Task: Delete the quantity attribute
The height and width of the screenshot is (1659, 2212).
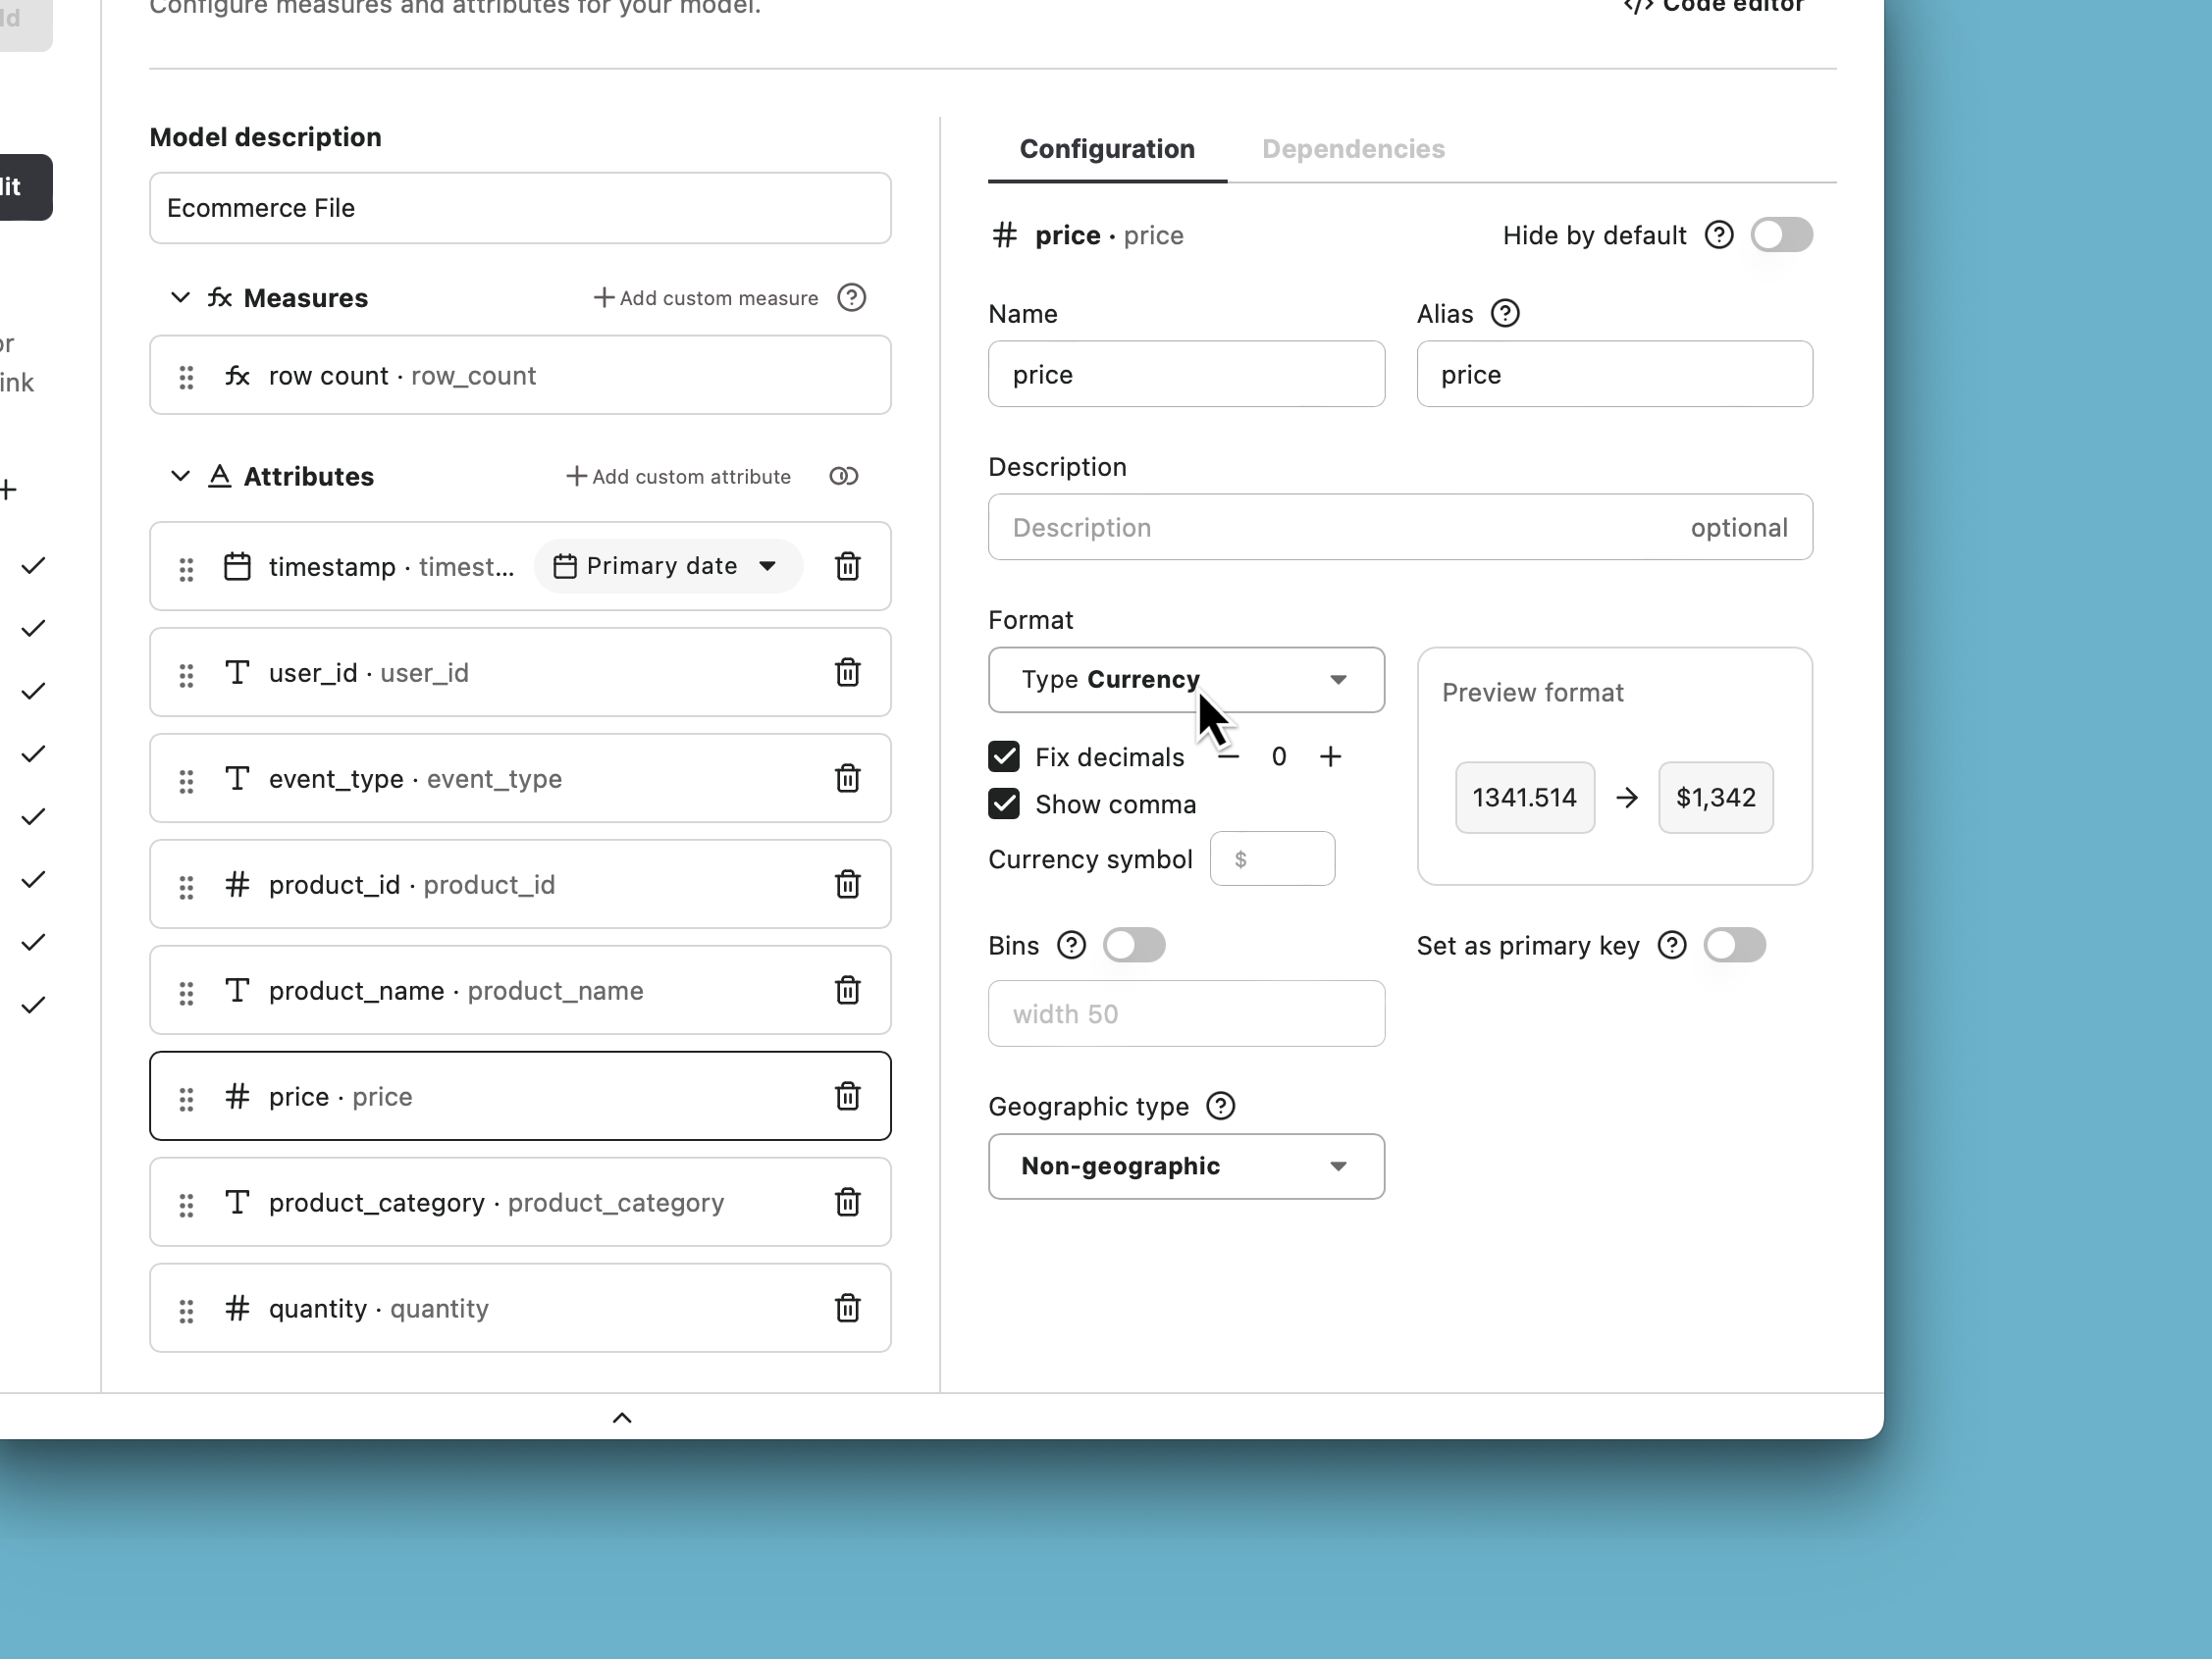Action: [x=847, y=1308]
